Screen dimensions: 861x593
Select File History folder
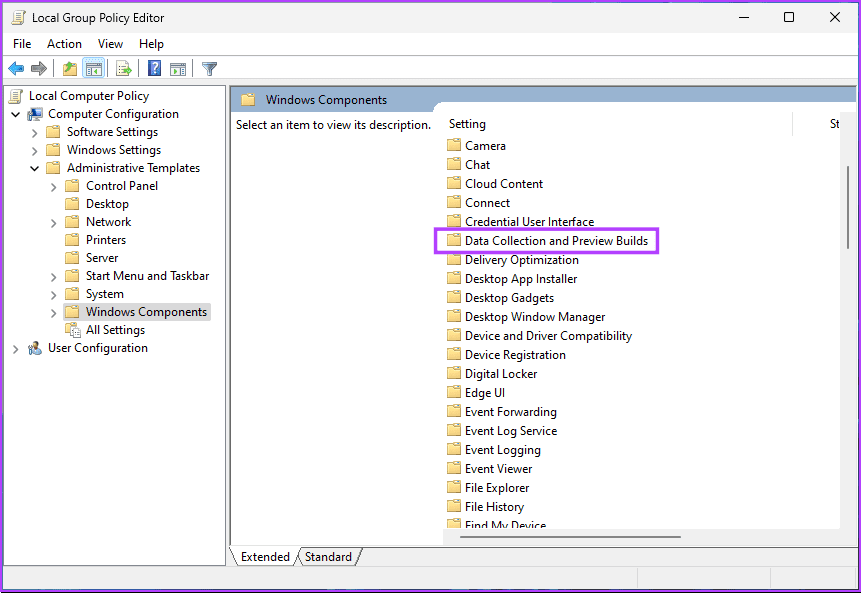coord(485,506)
